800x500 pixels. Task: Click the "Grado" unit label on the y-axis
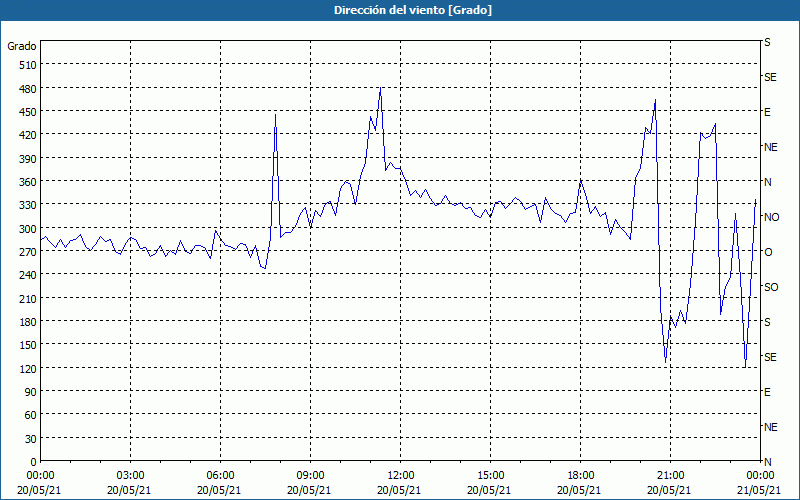click(x=22, y=46)
